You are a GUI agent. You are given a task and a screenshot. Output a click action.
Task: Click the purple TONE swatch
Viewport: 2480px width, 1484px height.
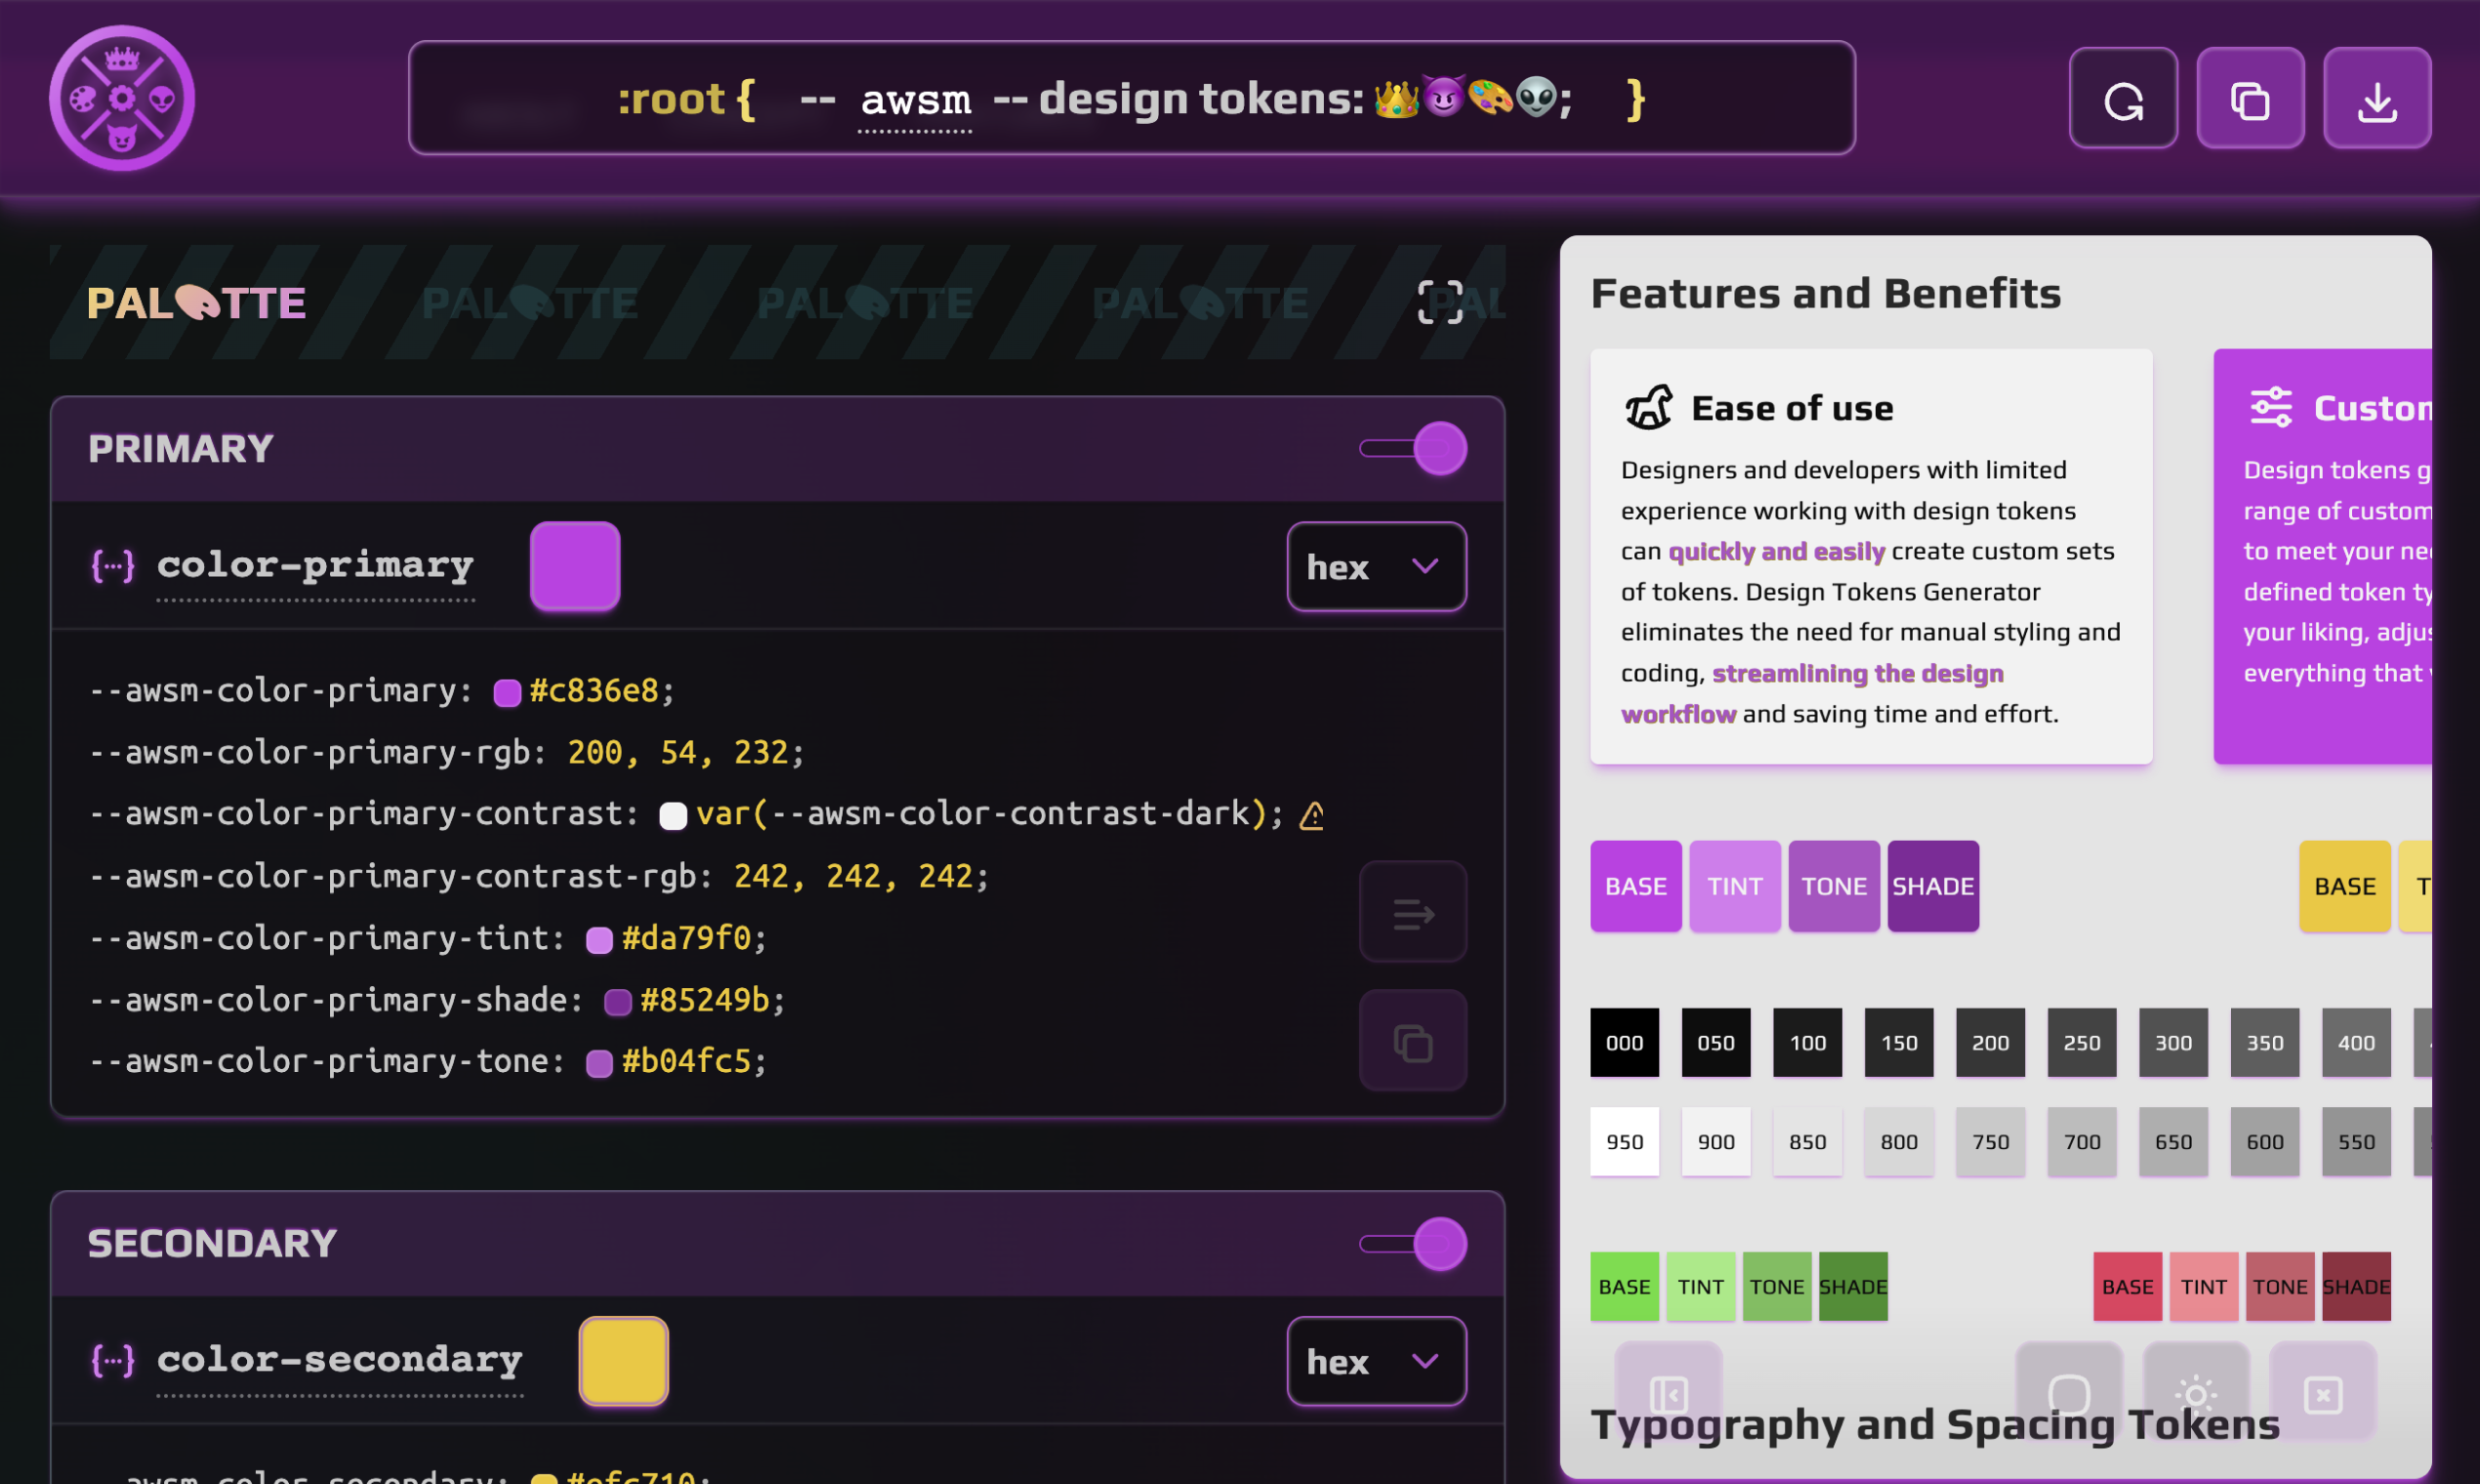click(1834, 886)
